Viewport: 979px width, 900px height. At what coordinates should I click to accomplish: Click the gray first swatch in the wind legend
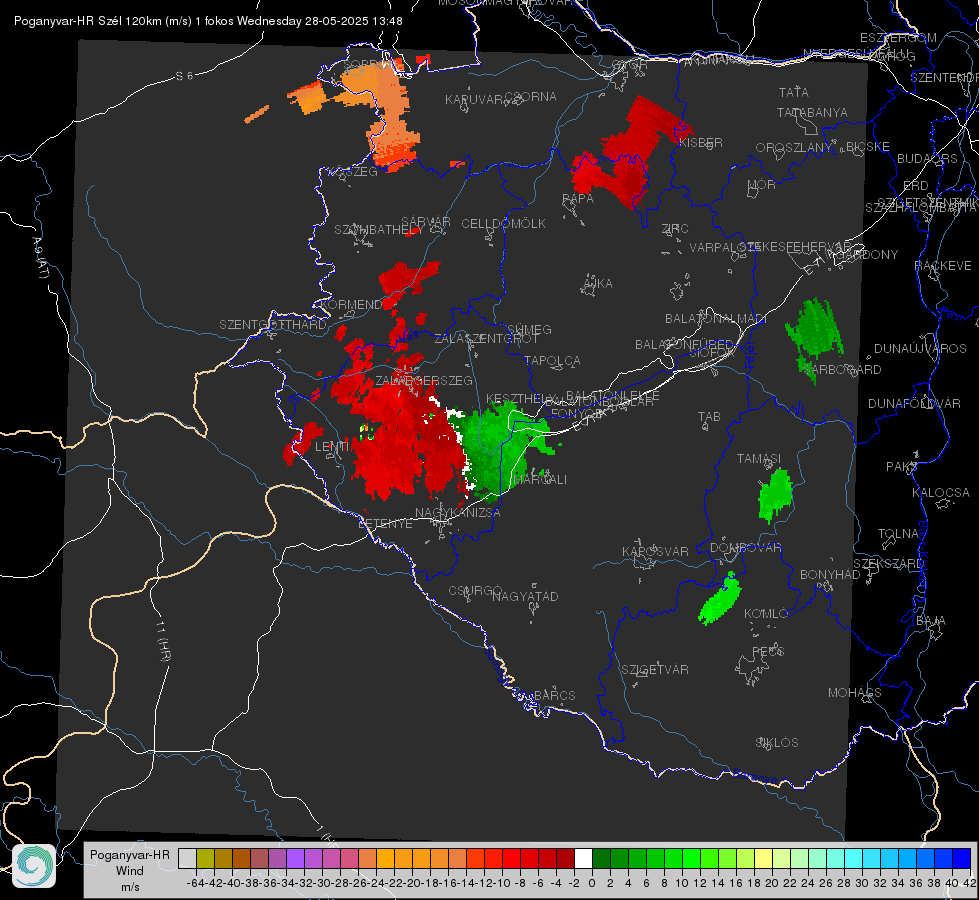pos(187,859)
